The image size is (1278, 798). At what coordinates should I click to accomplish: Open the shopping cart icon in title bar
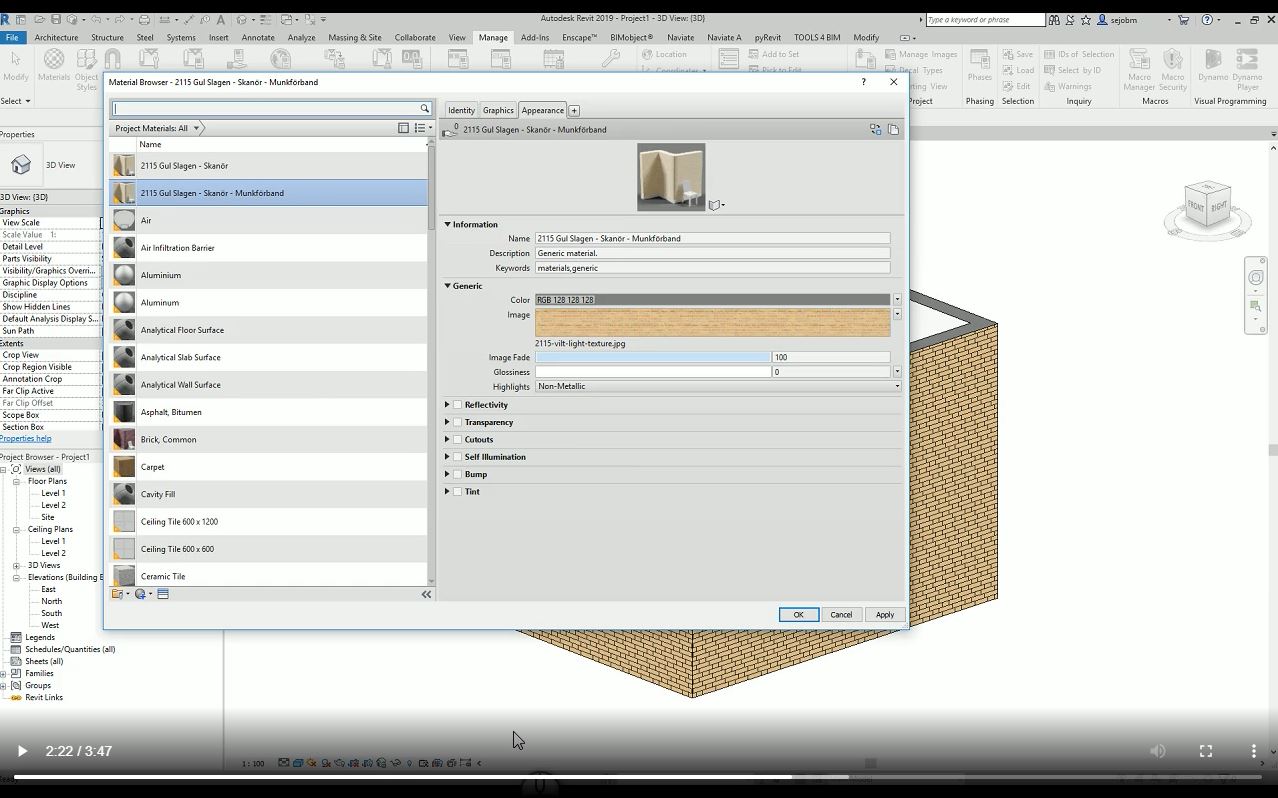coord(1184,19)
